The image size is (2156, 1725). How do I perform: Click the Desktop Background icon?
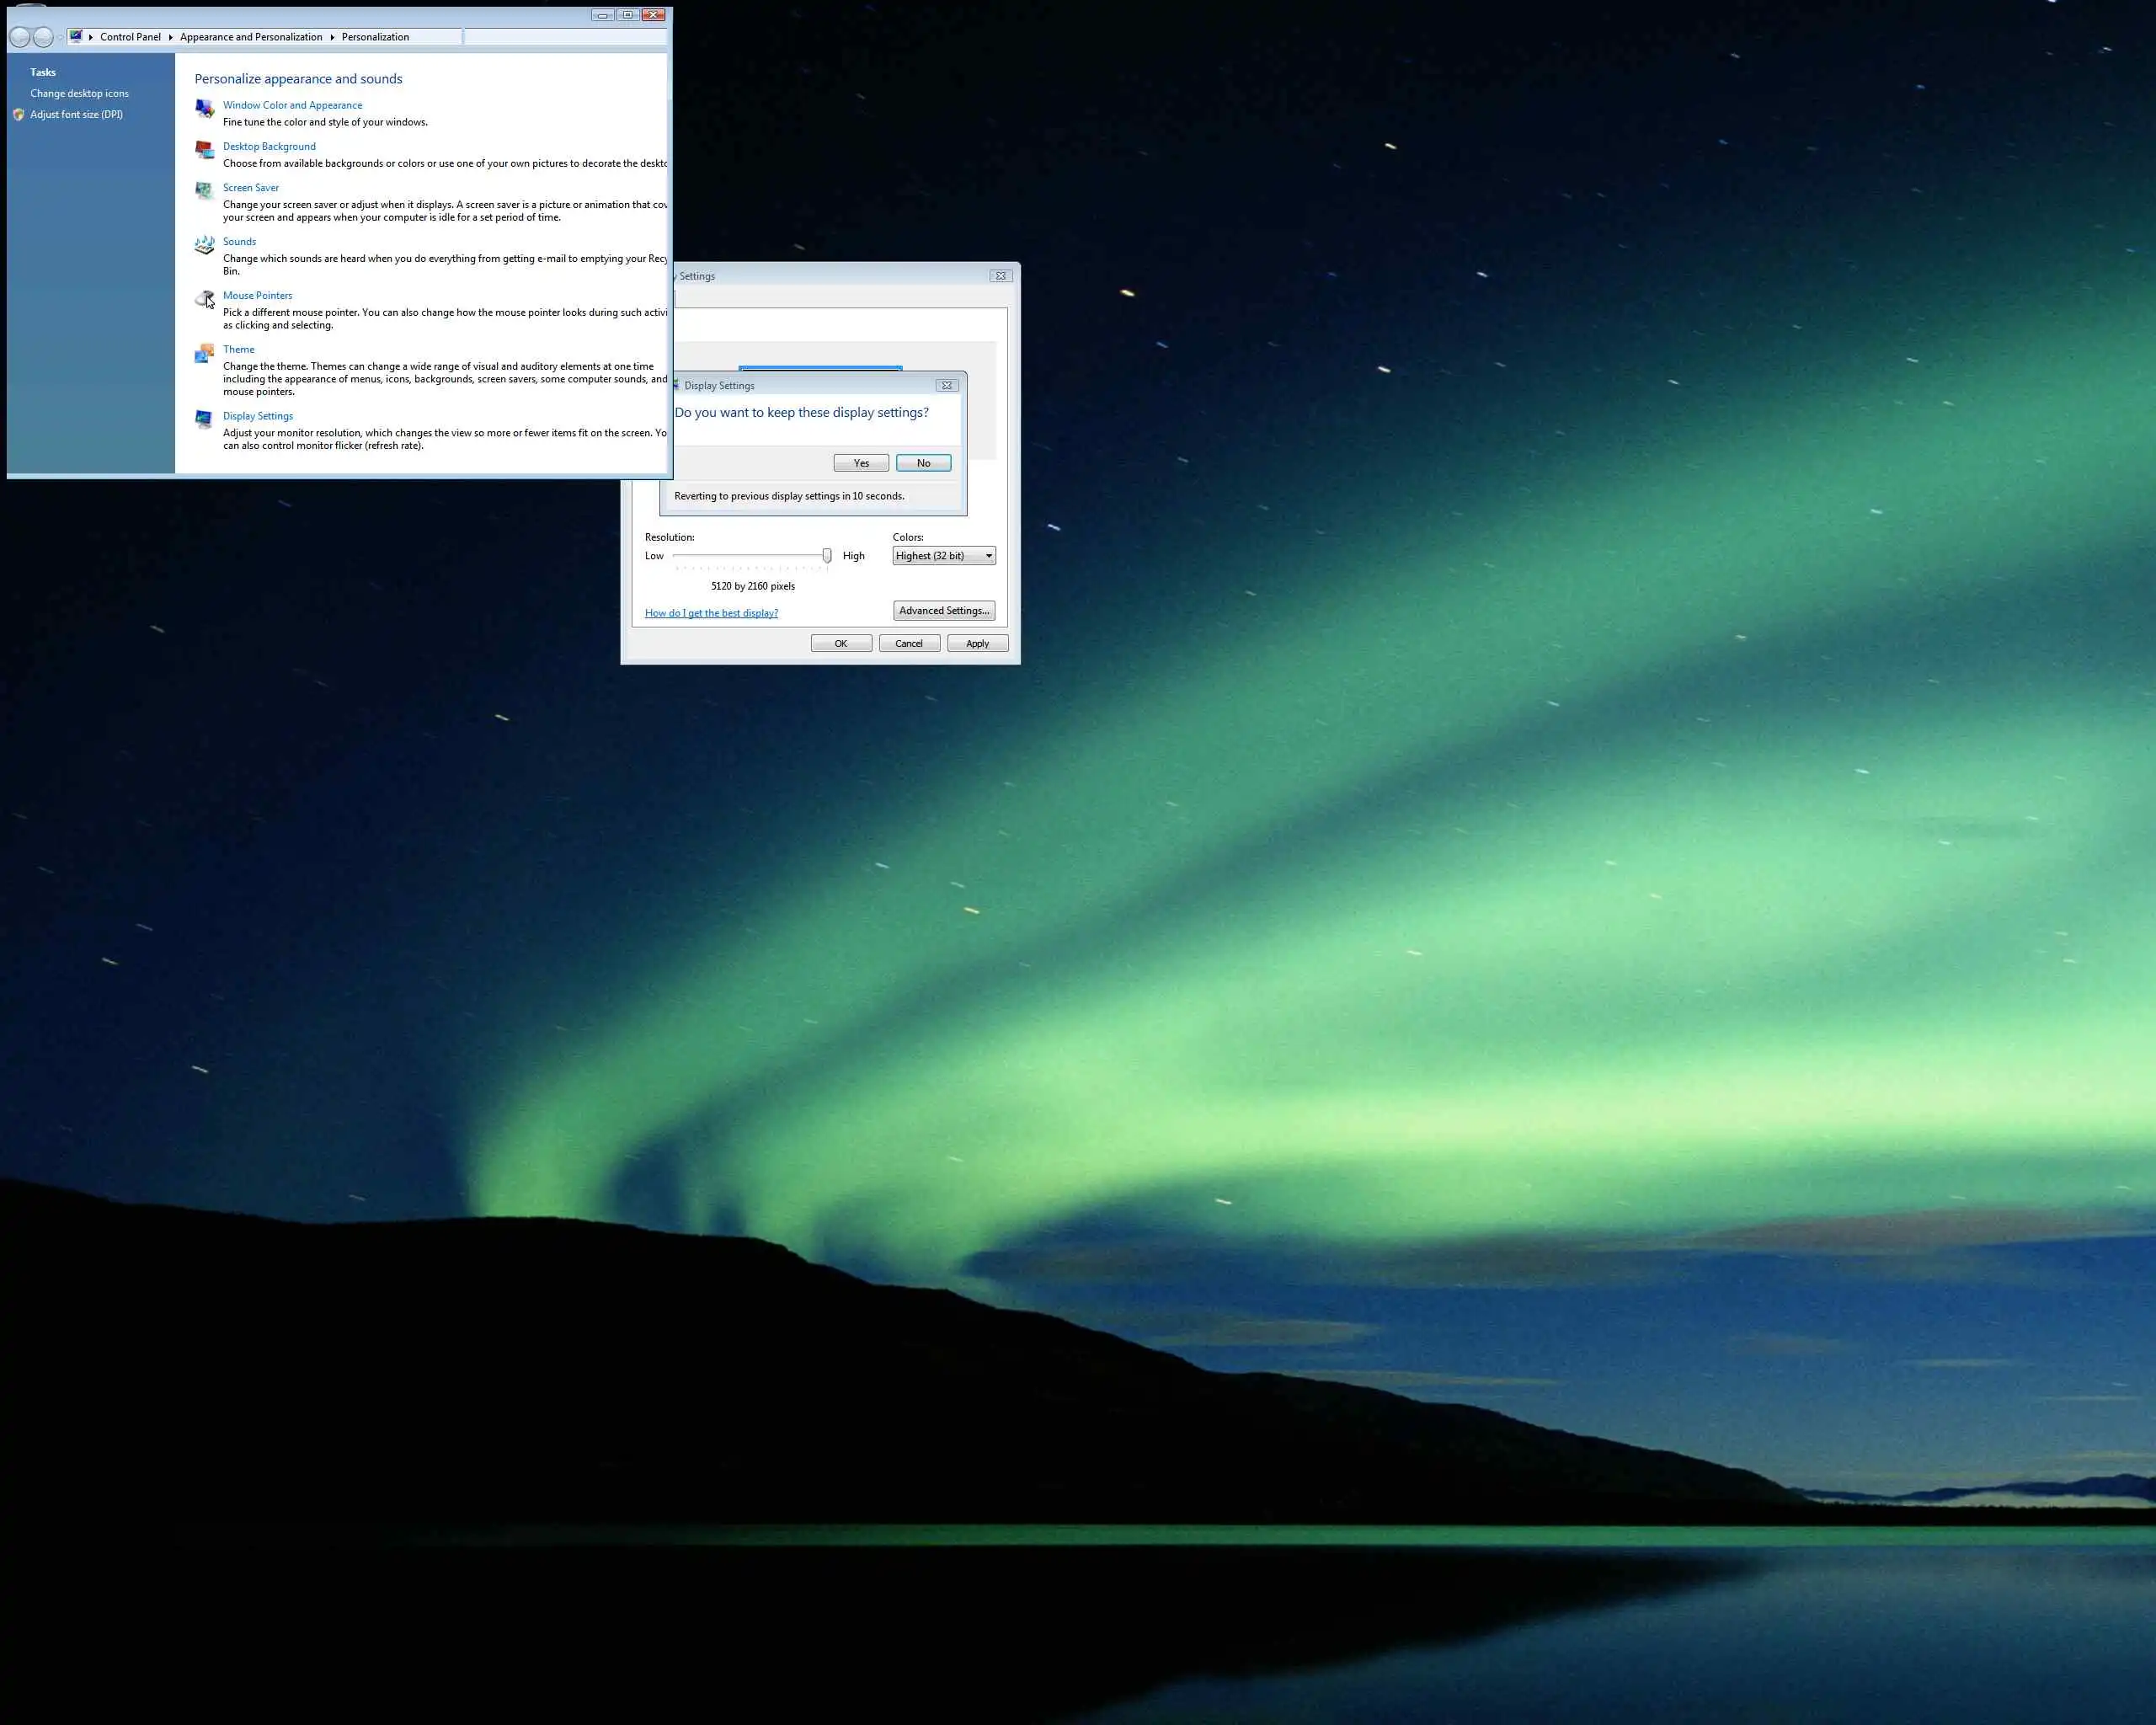pos(204,150)
